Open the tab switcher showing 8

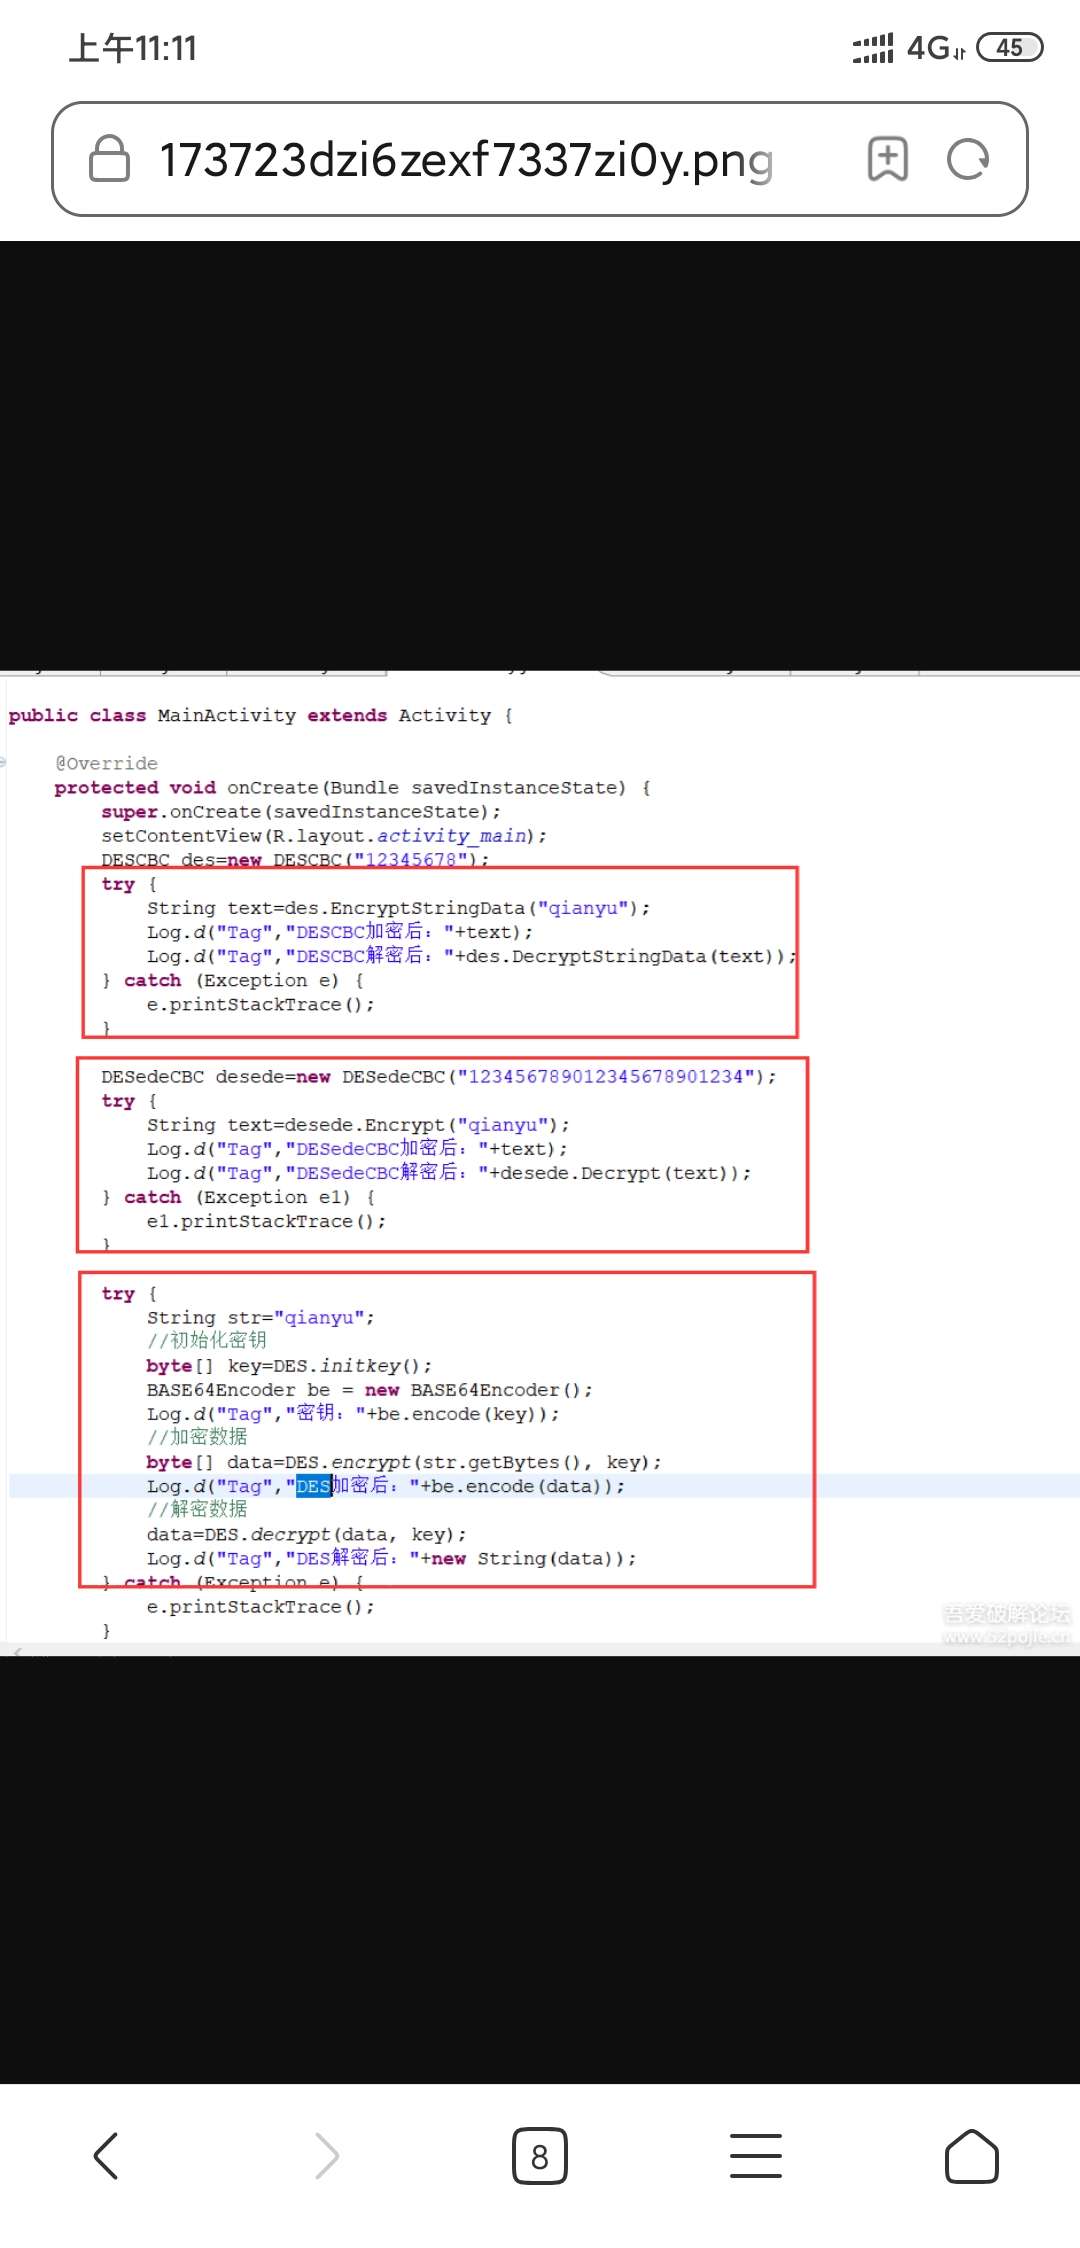pos(540,2156)
